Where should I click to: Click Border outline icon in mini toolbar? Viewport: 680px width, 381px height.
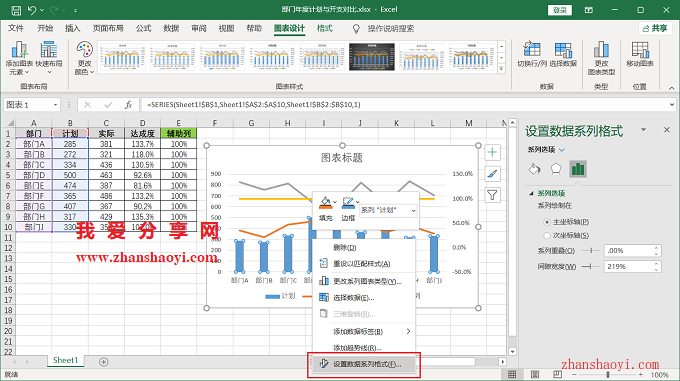pyautogui.click(x=348, y=202)
